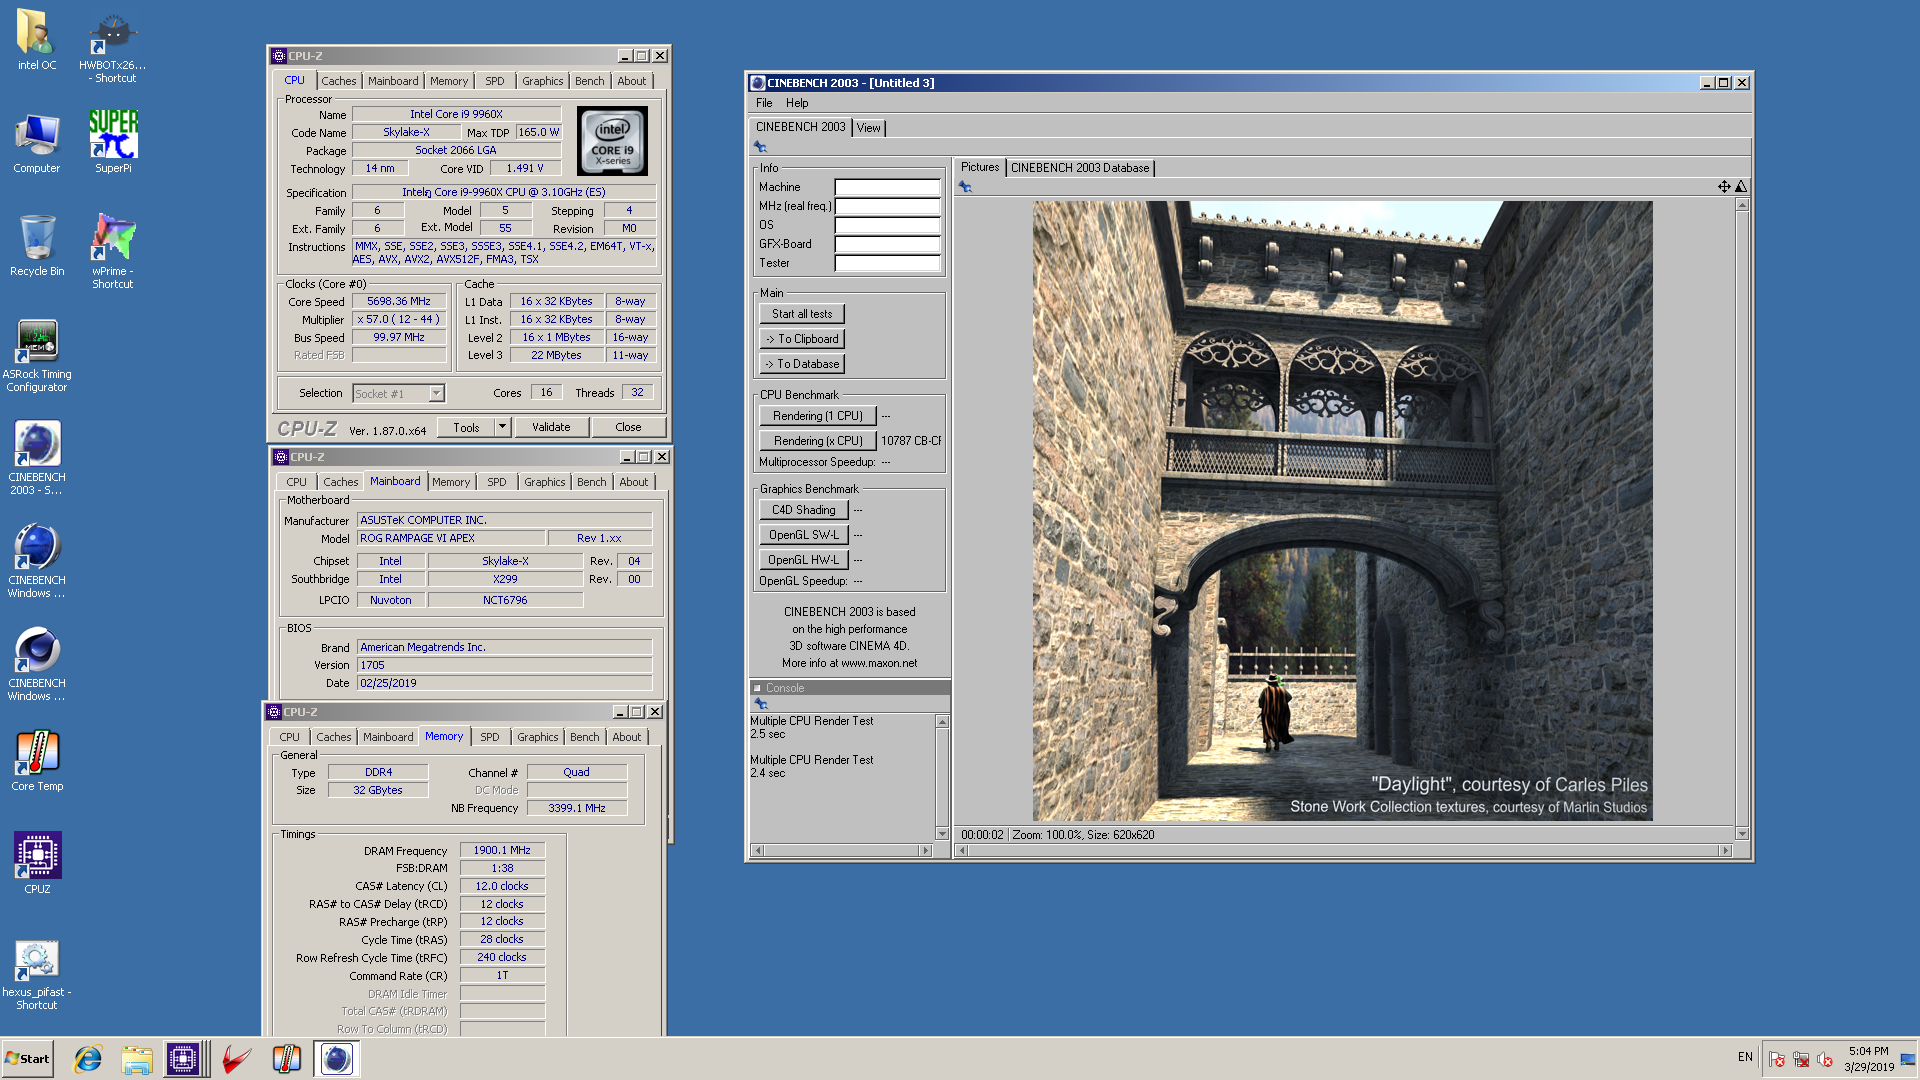Run the C4D Shading benchmark

pyautogui.click(x=803, y=510)
